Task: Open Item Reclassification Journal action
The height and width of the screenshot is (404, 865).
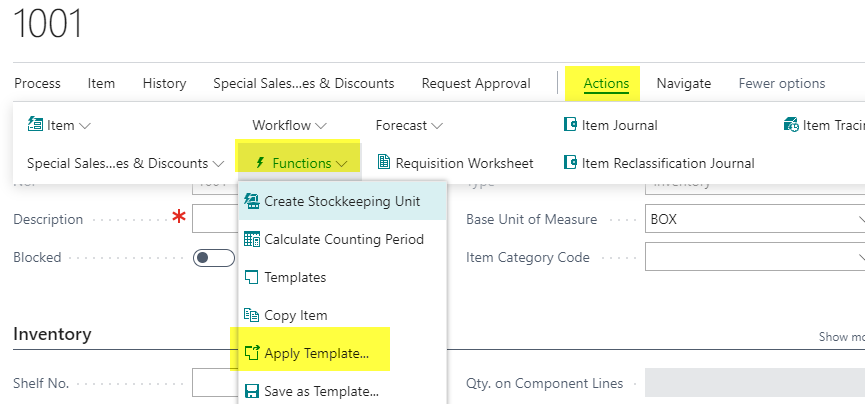Action: coord(659,163)
